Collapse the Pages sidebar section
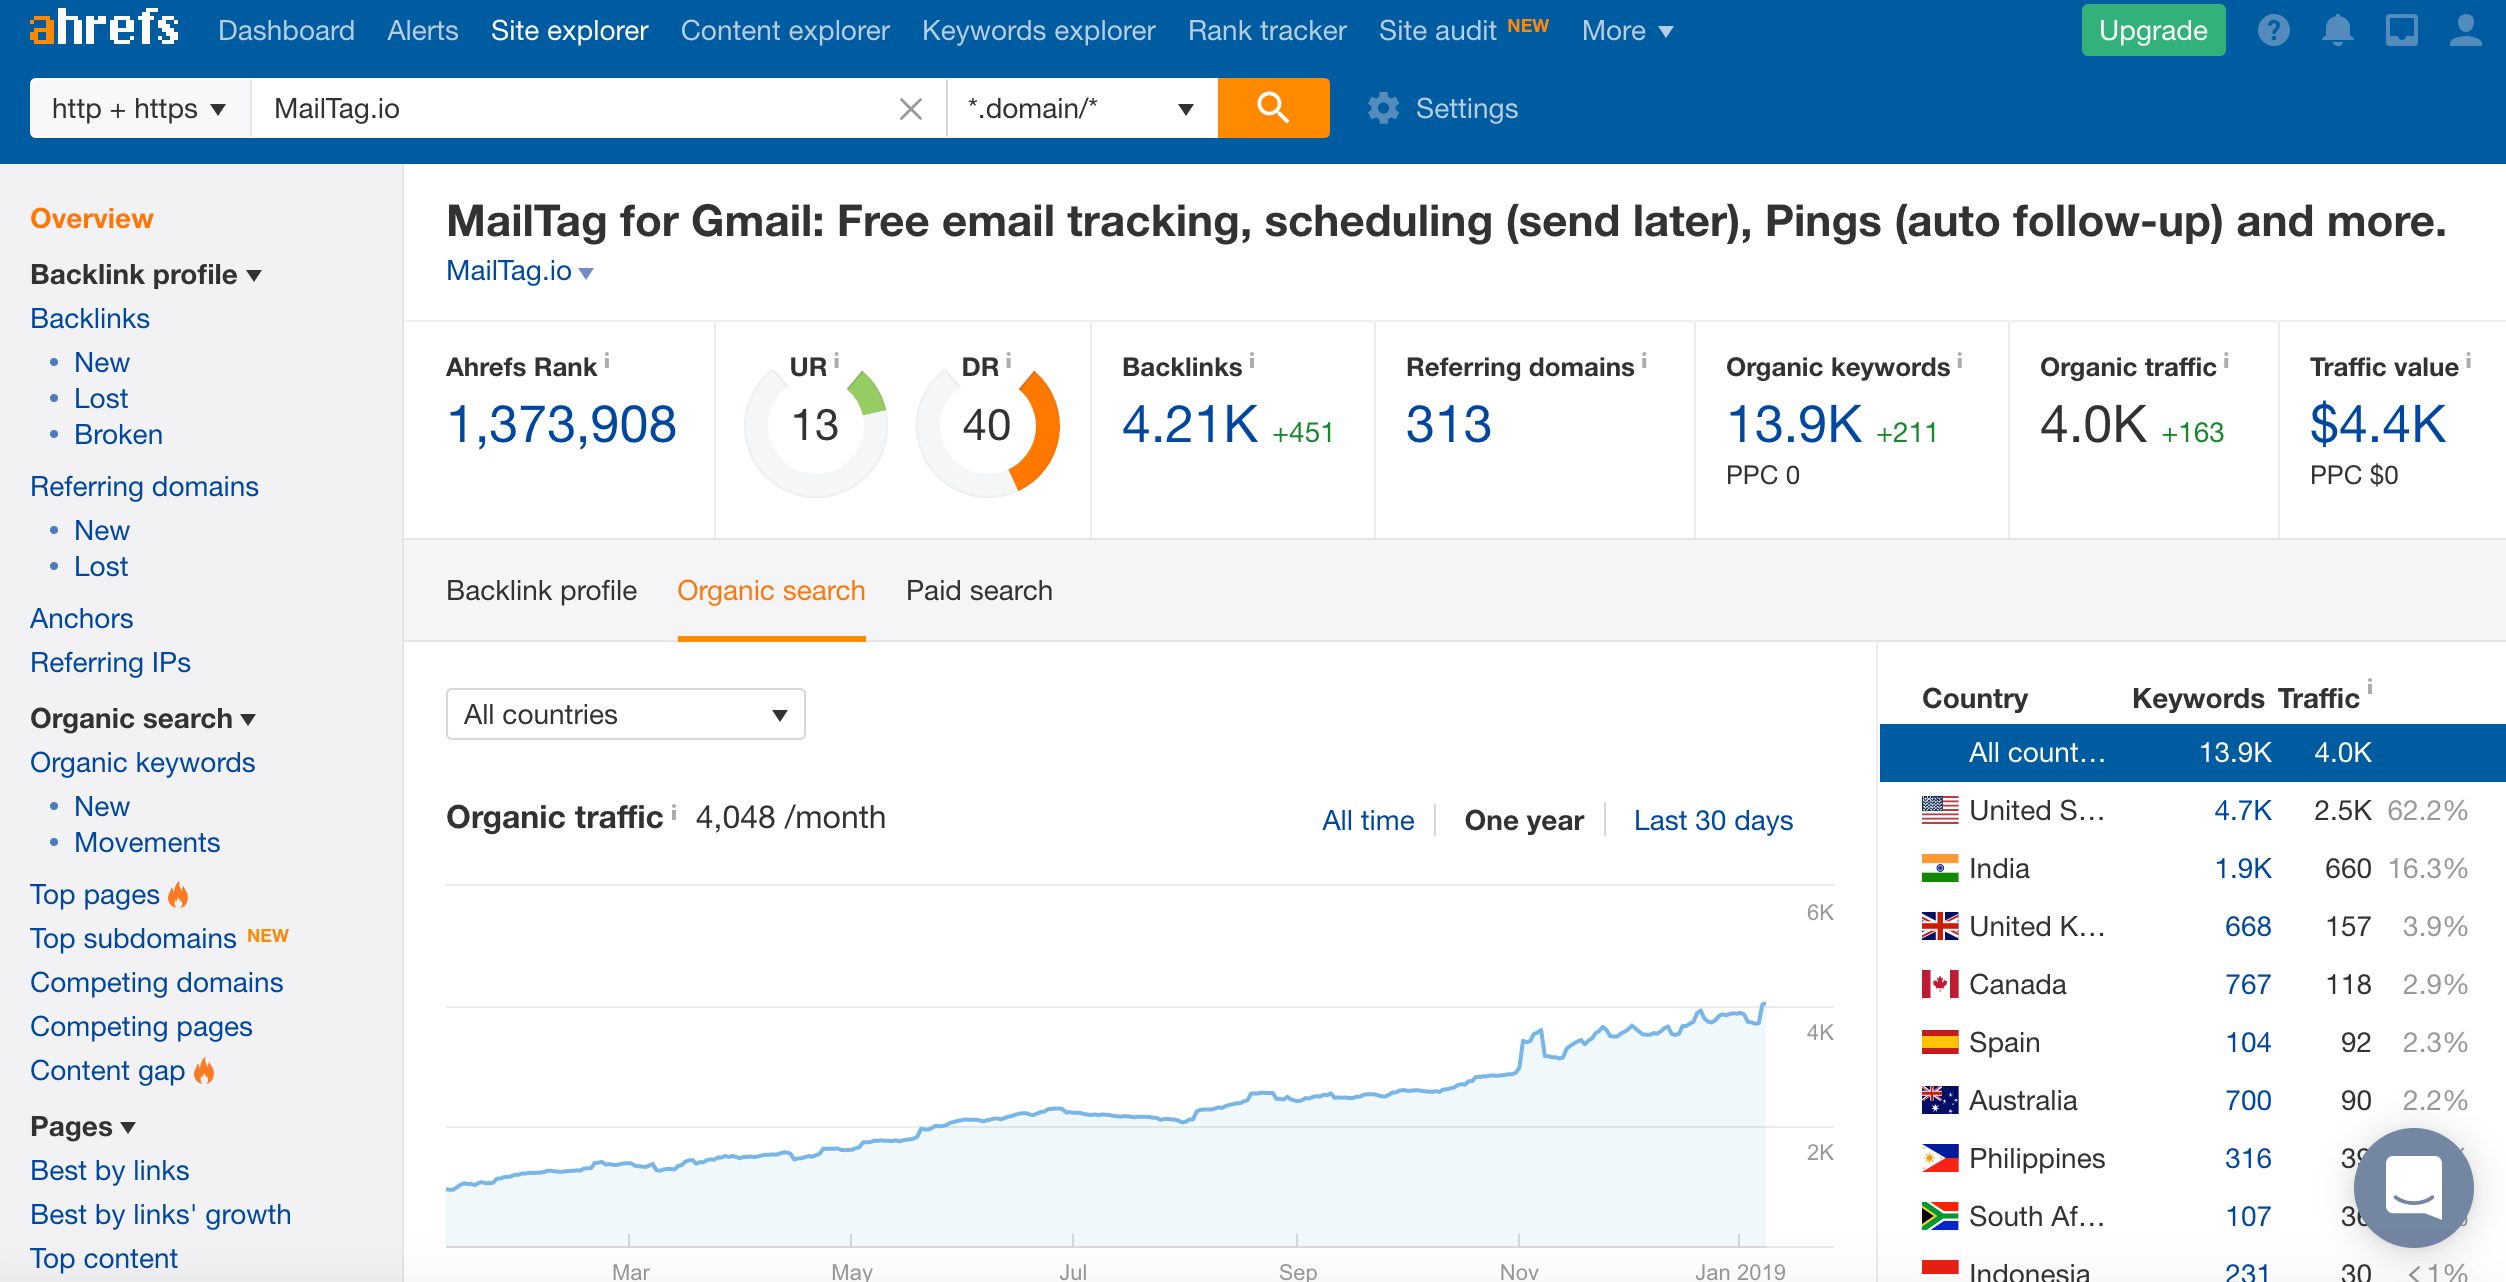2506x1282 pixels. [83, 1126]
